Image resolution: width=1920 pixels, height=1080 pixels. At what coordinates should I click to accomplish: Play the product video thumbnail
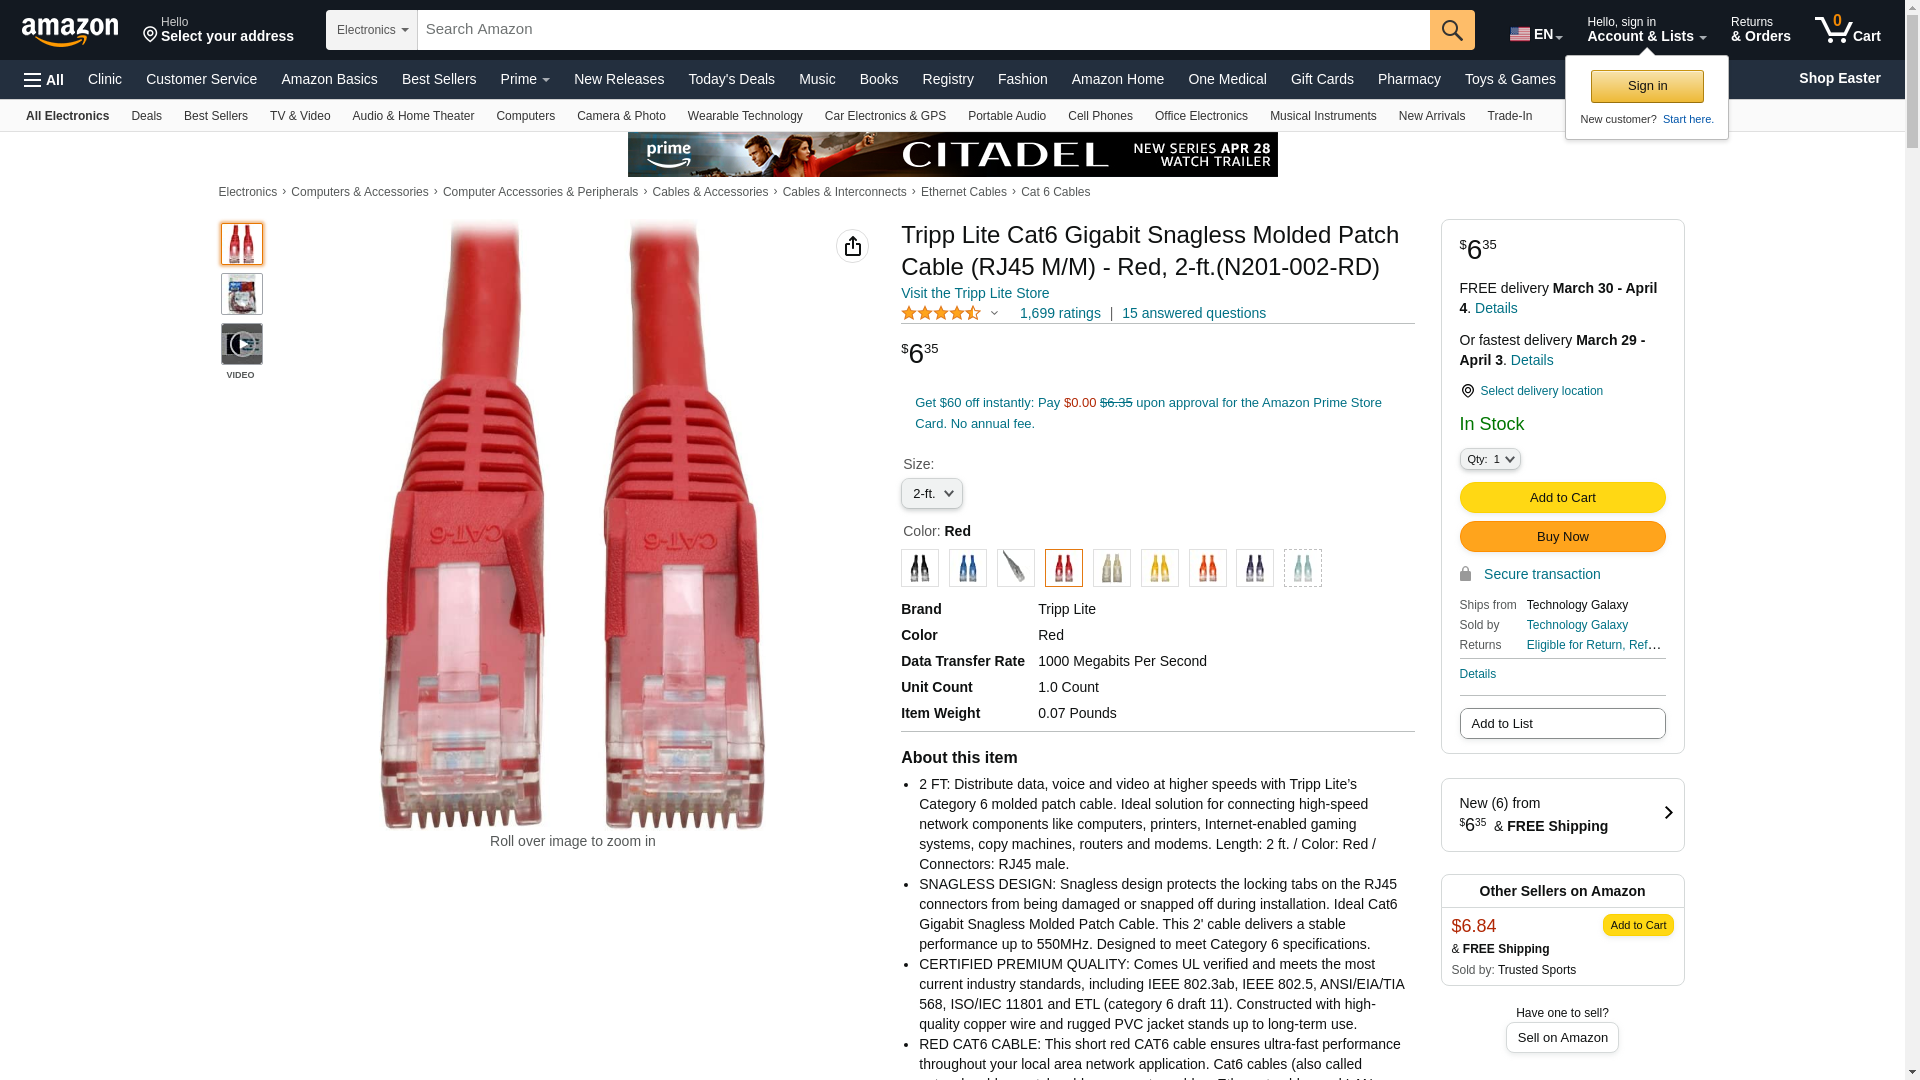coord(242,344)
